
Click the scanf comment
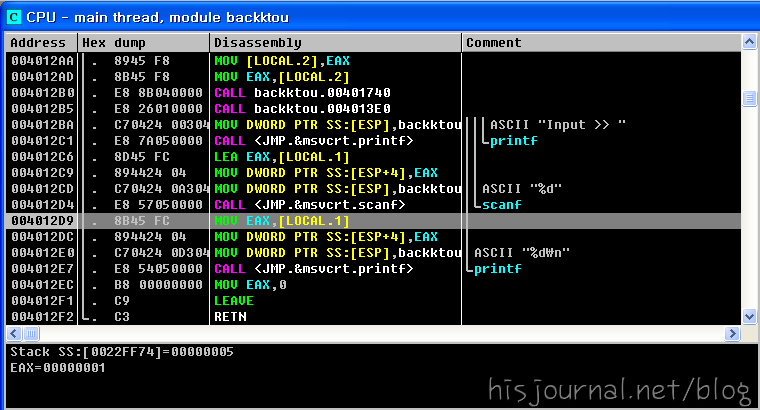[502, 205]
